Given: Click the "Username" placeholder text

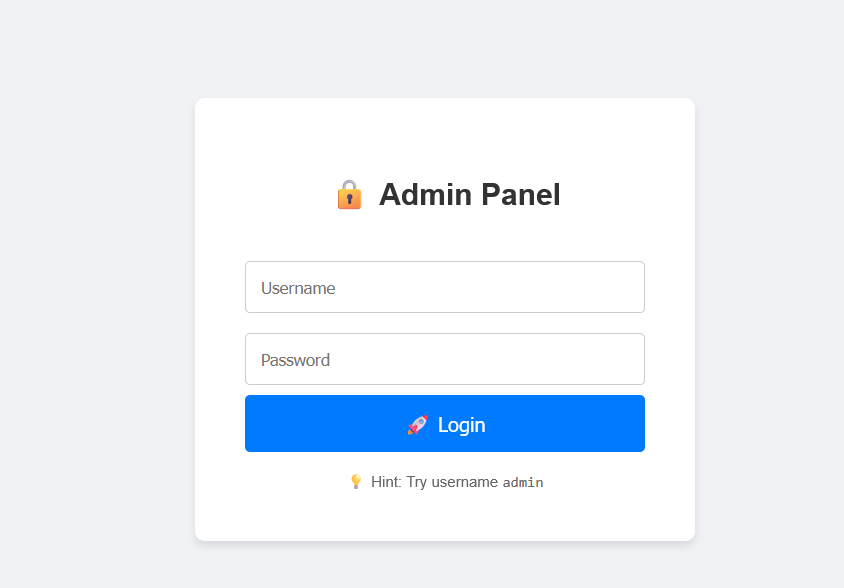Looking at the screenshot, I should coord(298,288).
